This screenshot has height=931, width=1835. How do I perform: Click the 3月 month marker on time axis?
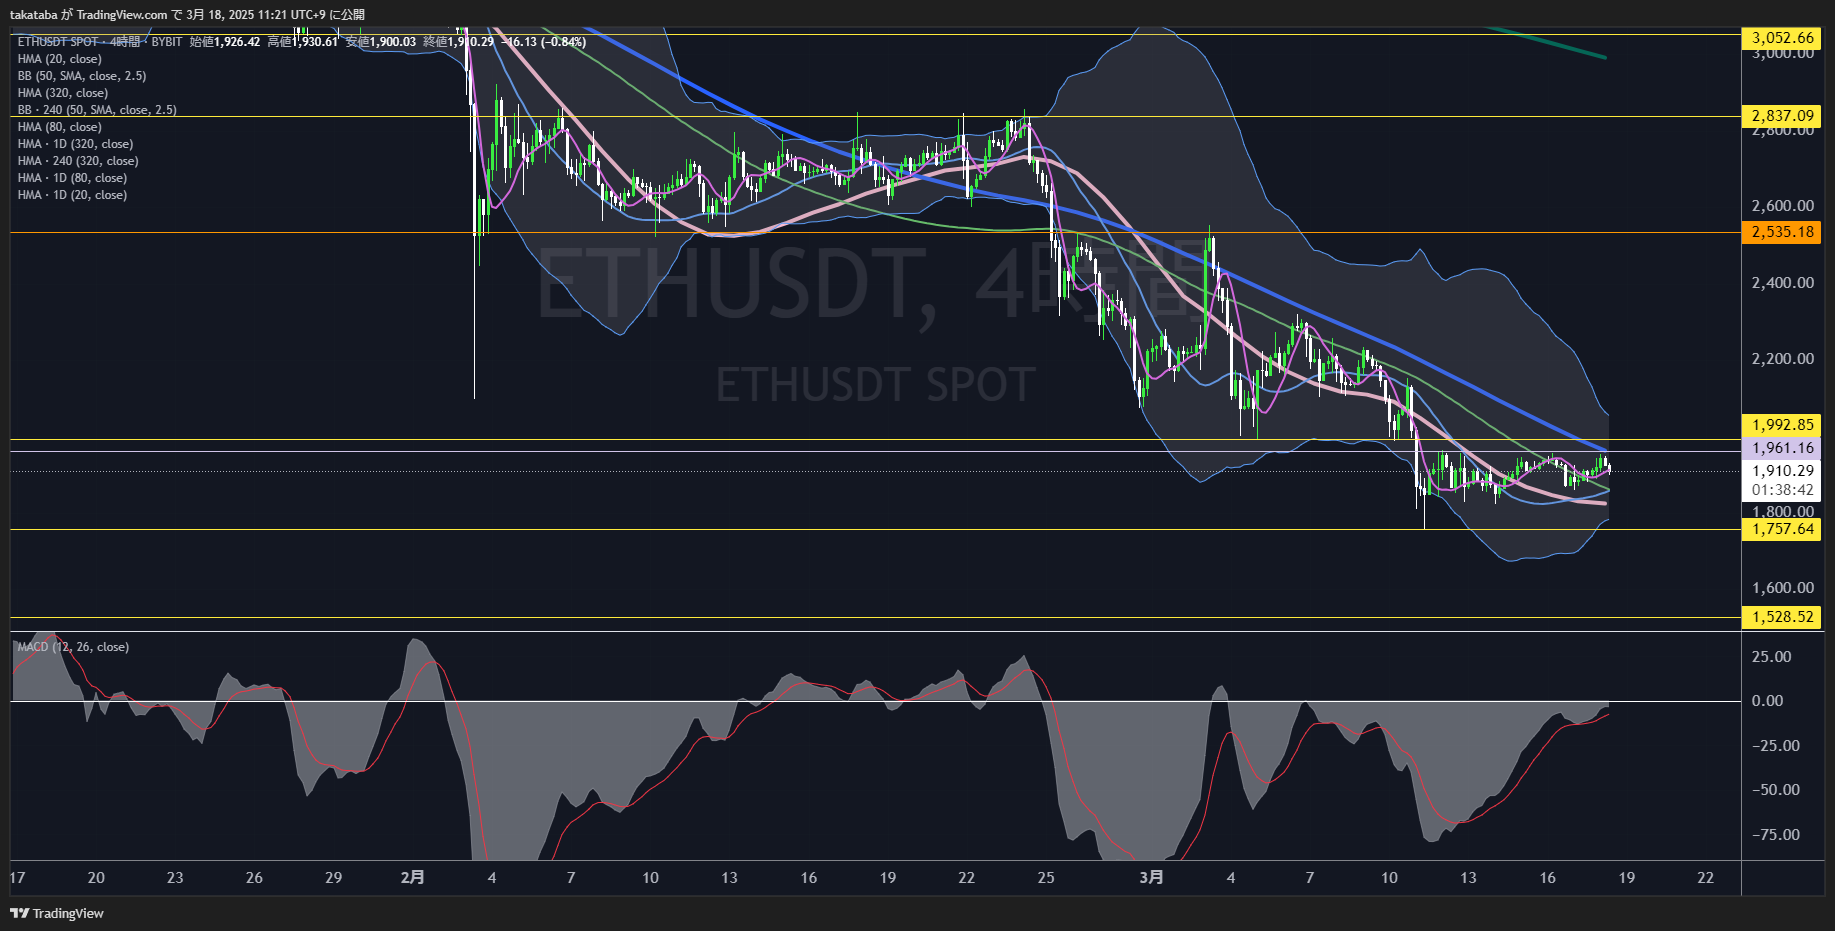point(1151,877)
